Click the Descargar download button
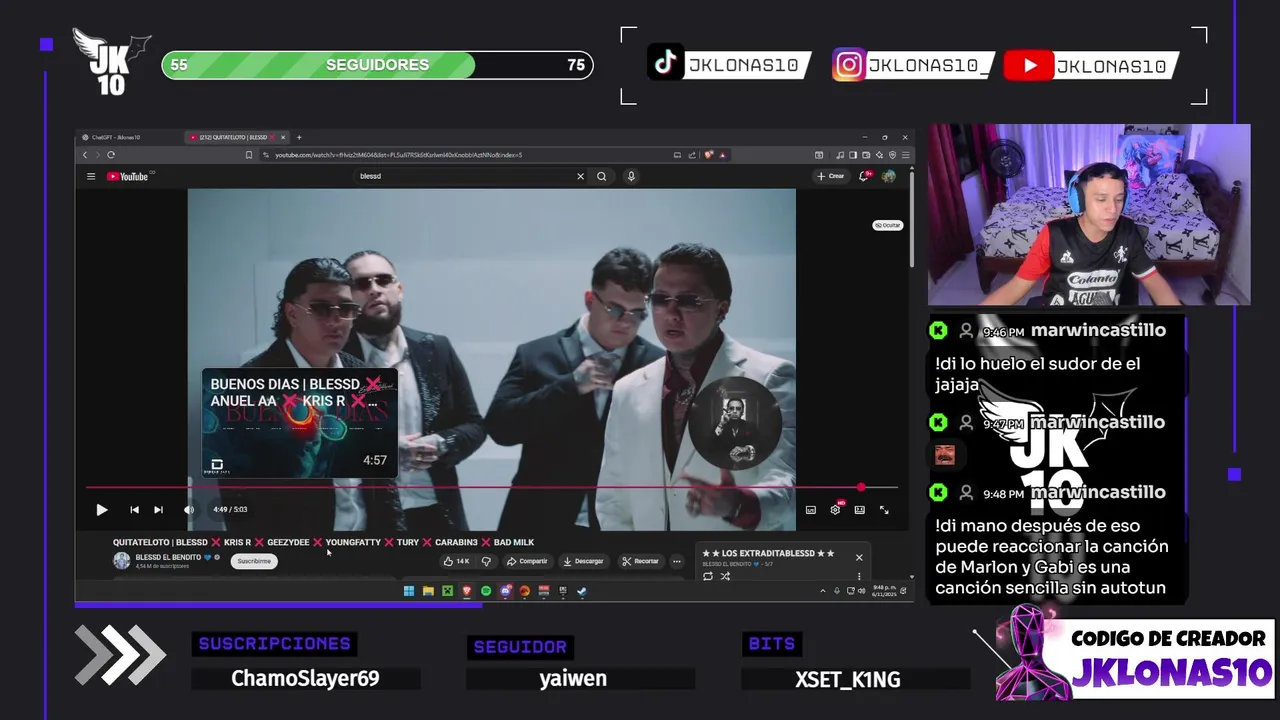Image resolution: width=1280 pixels, height=720 pixels. pos(583,561)
